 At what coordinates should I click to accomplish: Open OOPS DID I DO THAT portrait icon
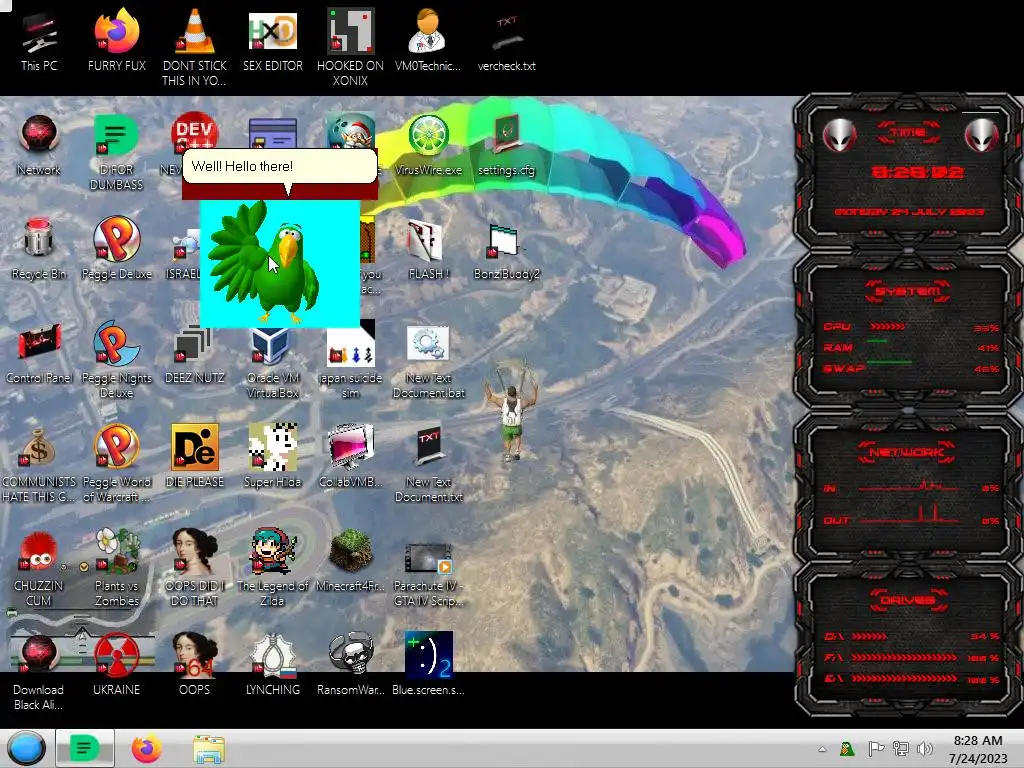click(x=195, y=567)
